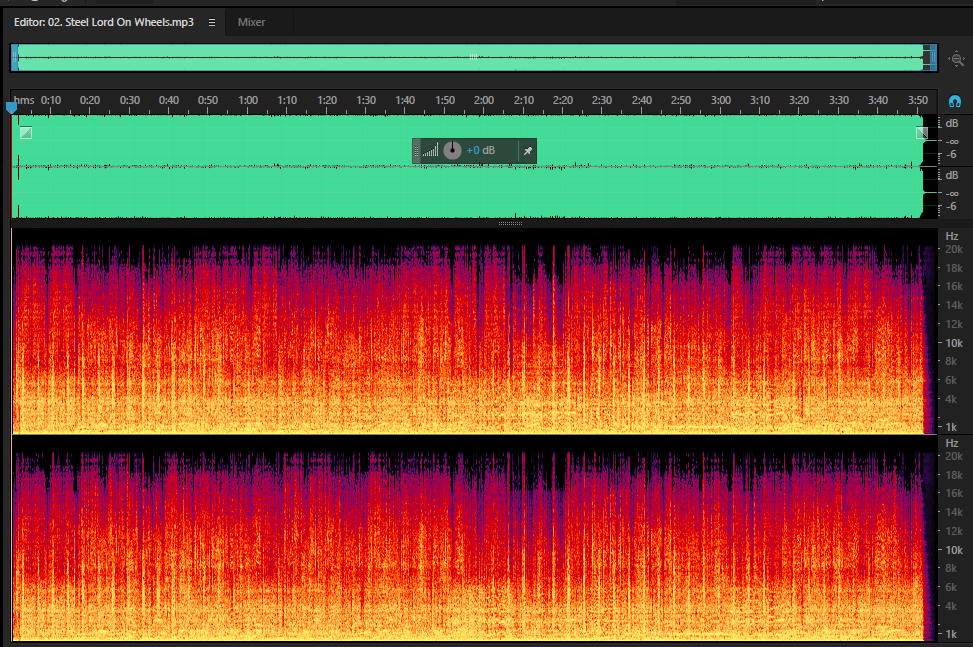Click the zoom out full magnifier icon
The height and width of the screenshot is (647, 973).
click(956, 60)
